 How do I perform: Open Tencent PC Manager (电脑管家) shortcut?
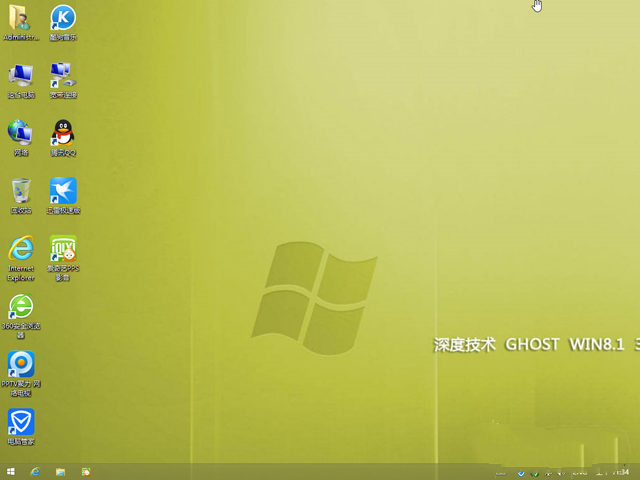pyautogui.click(x=20, y=421)
